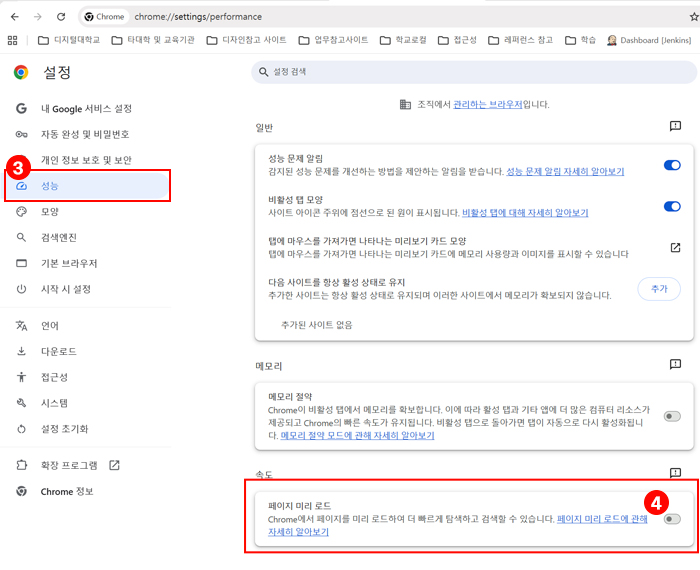Click the key icon for 자동 완성

tap(21, 134)
